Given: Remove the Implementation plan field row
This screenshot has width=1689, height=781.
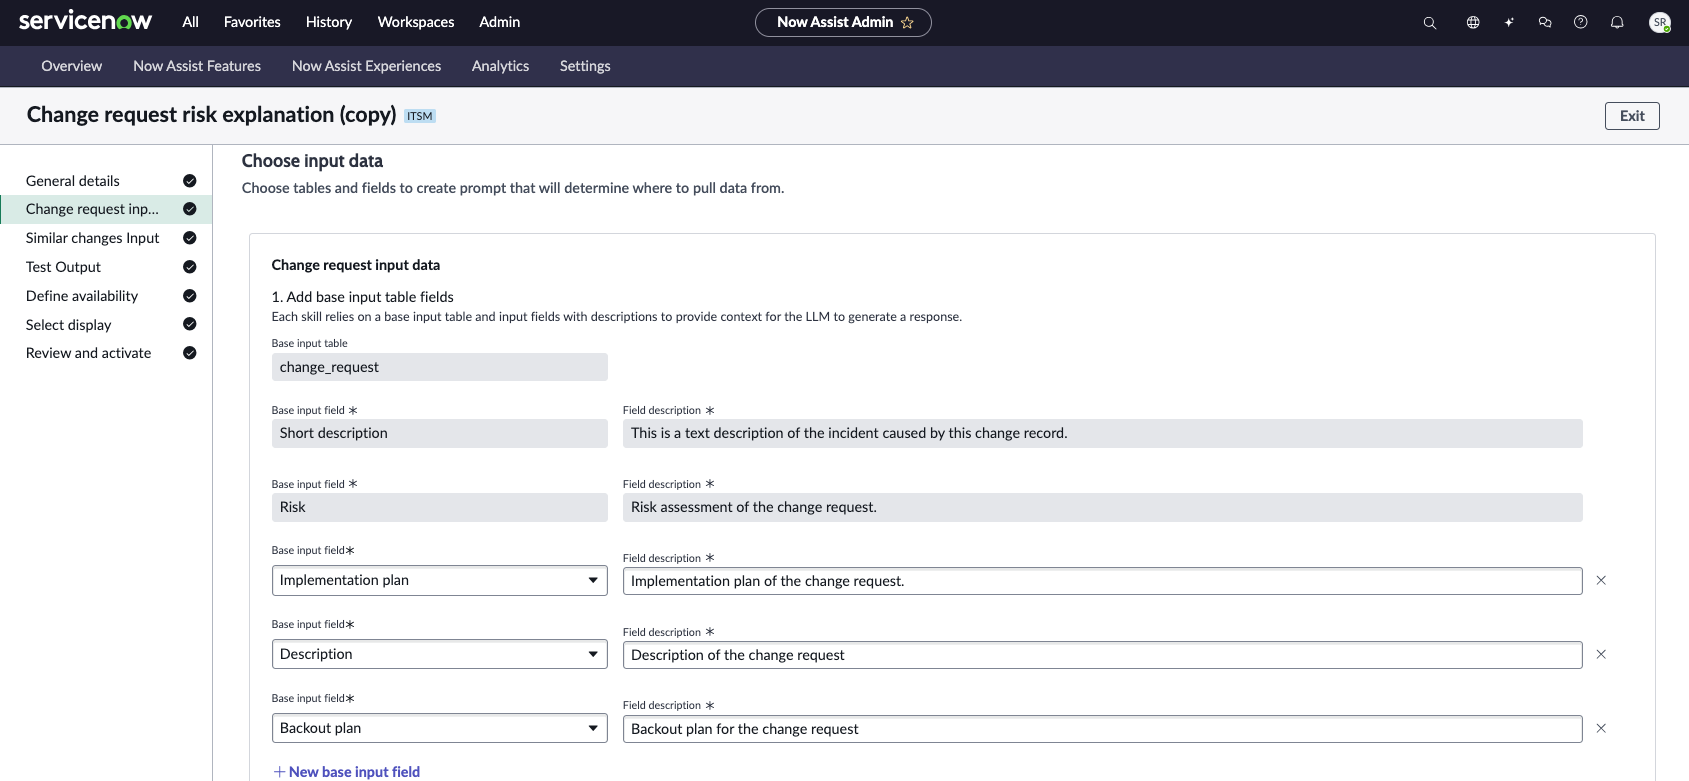Looking at the screenshot, I should [x=1601, y=580].
